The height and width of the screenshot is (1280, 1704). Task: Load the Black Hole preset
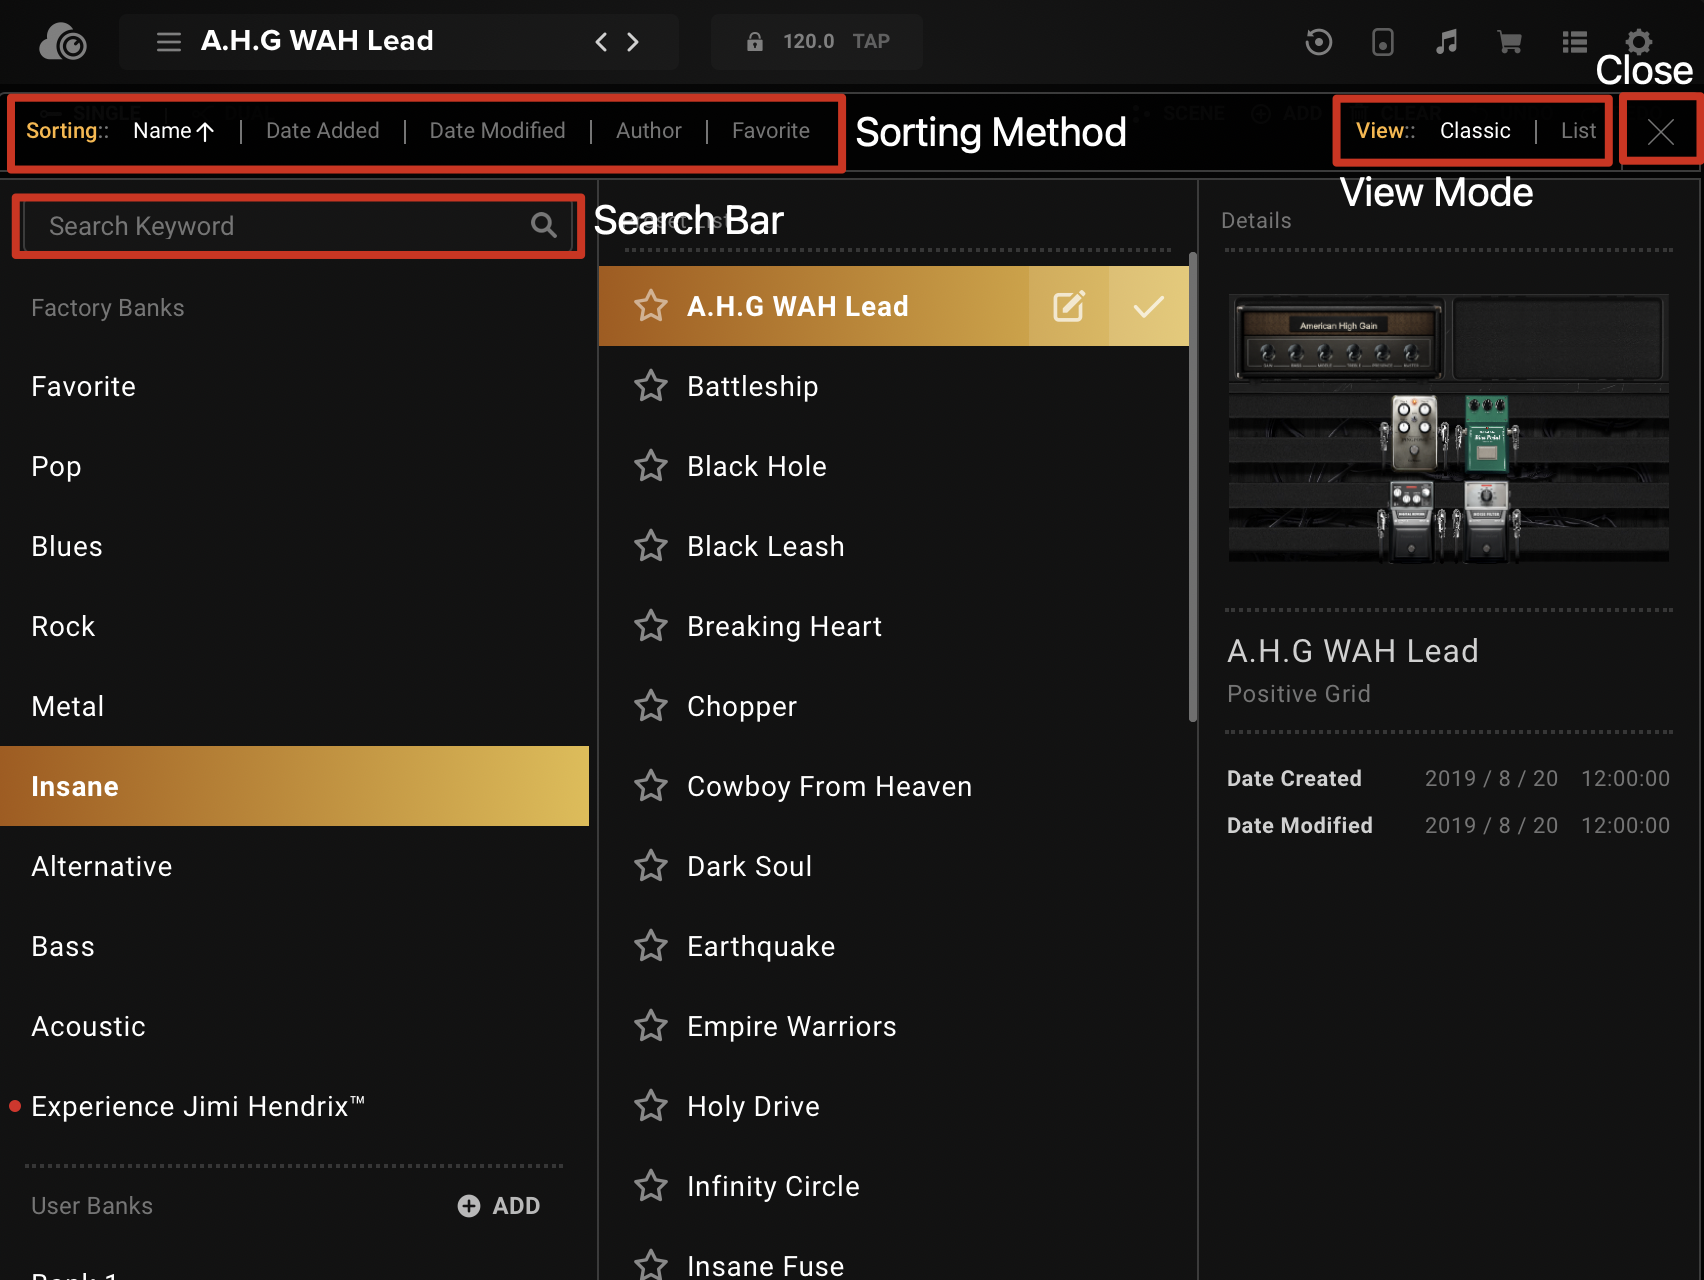click(x=894, y=466)
